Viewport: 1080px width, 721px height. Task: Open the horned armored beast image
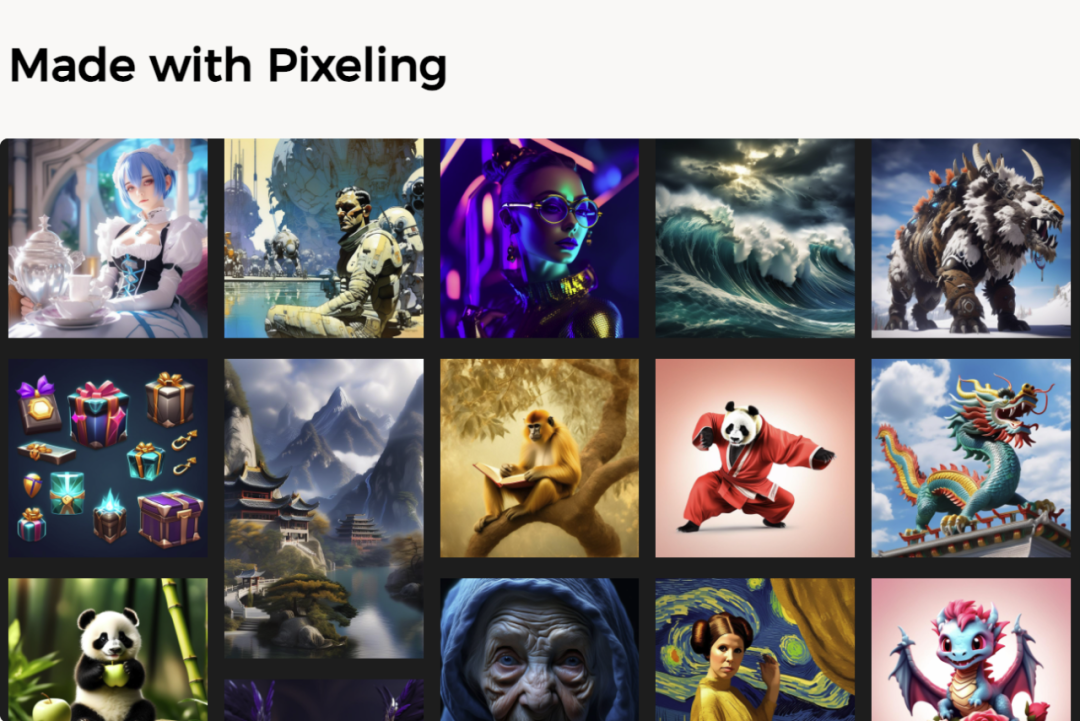(971, 238)
